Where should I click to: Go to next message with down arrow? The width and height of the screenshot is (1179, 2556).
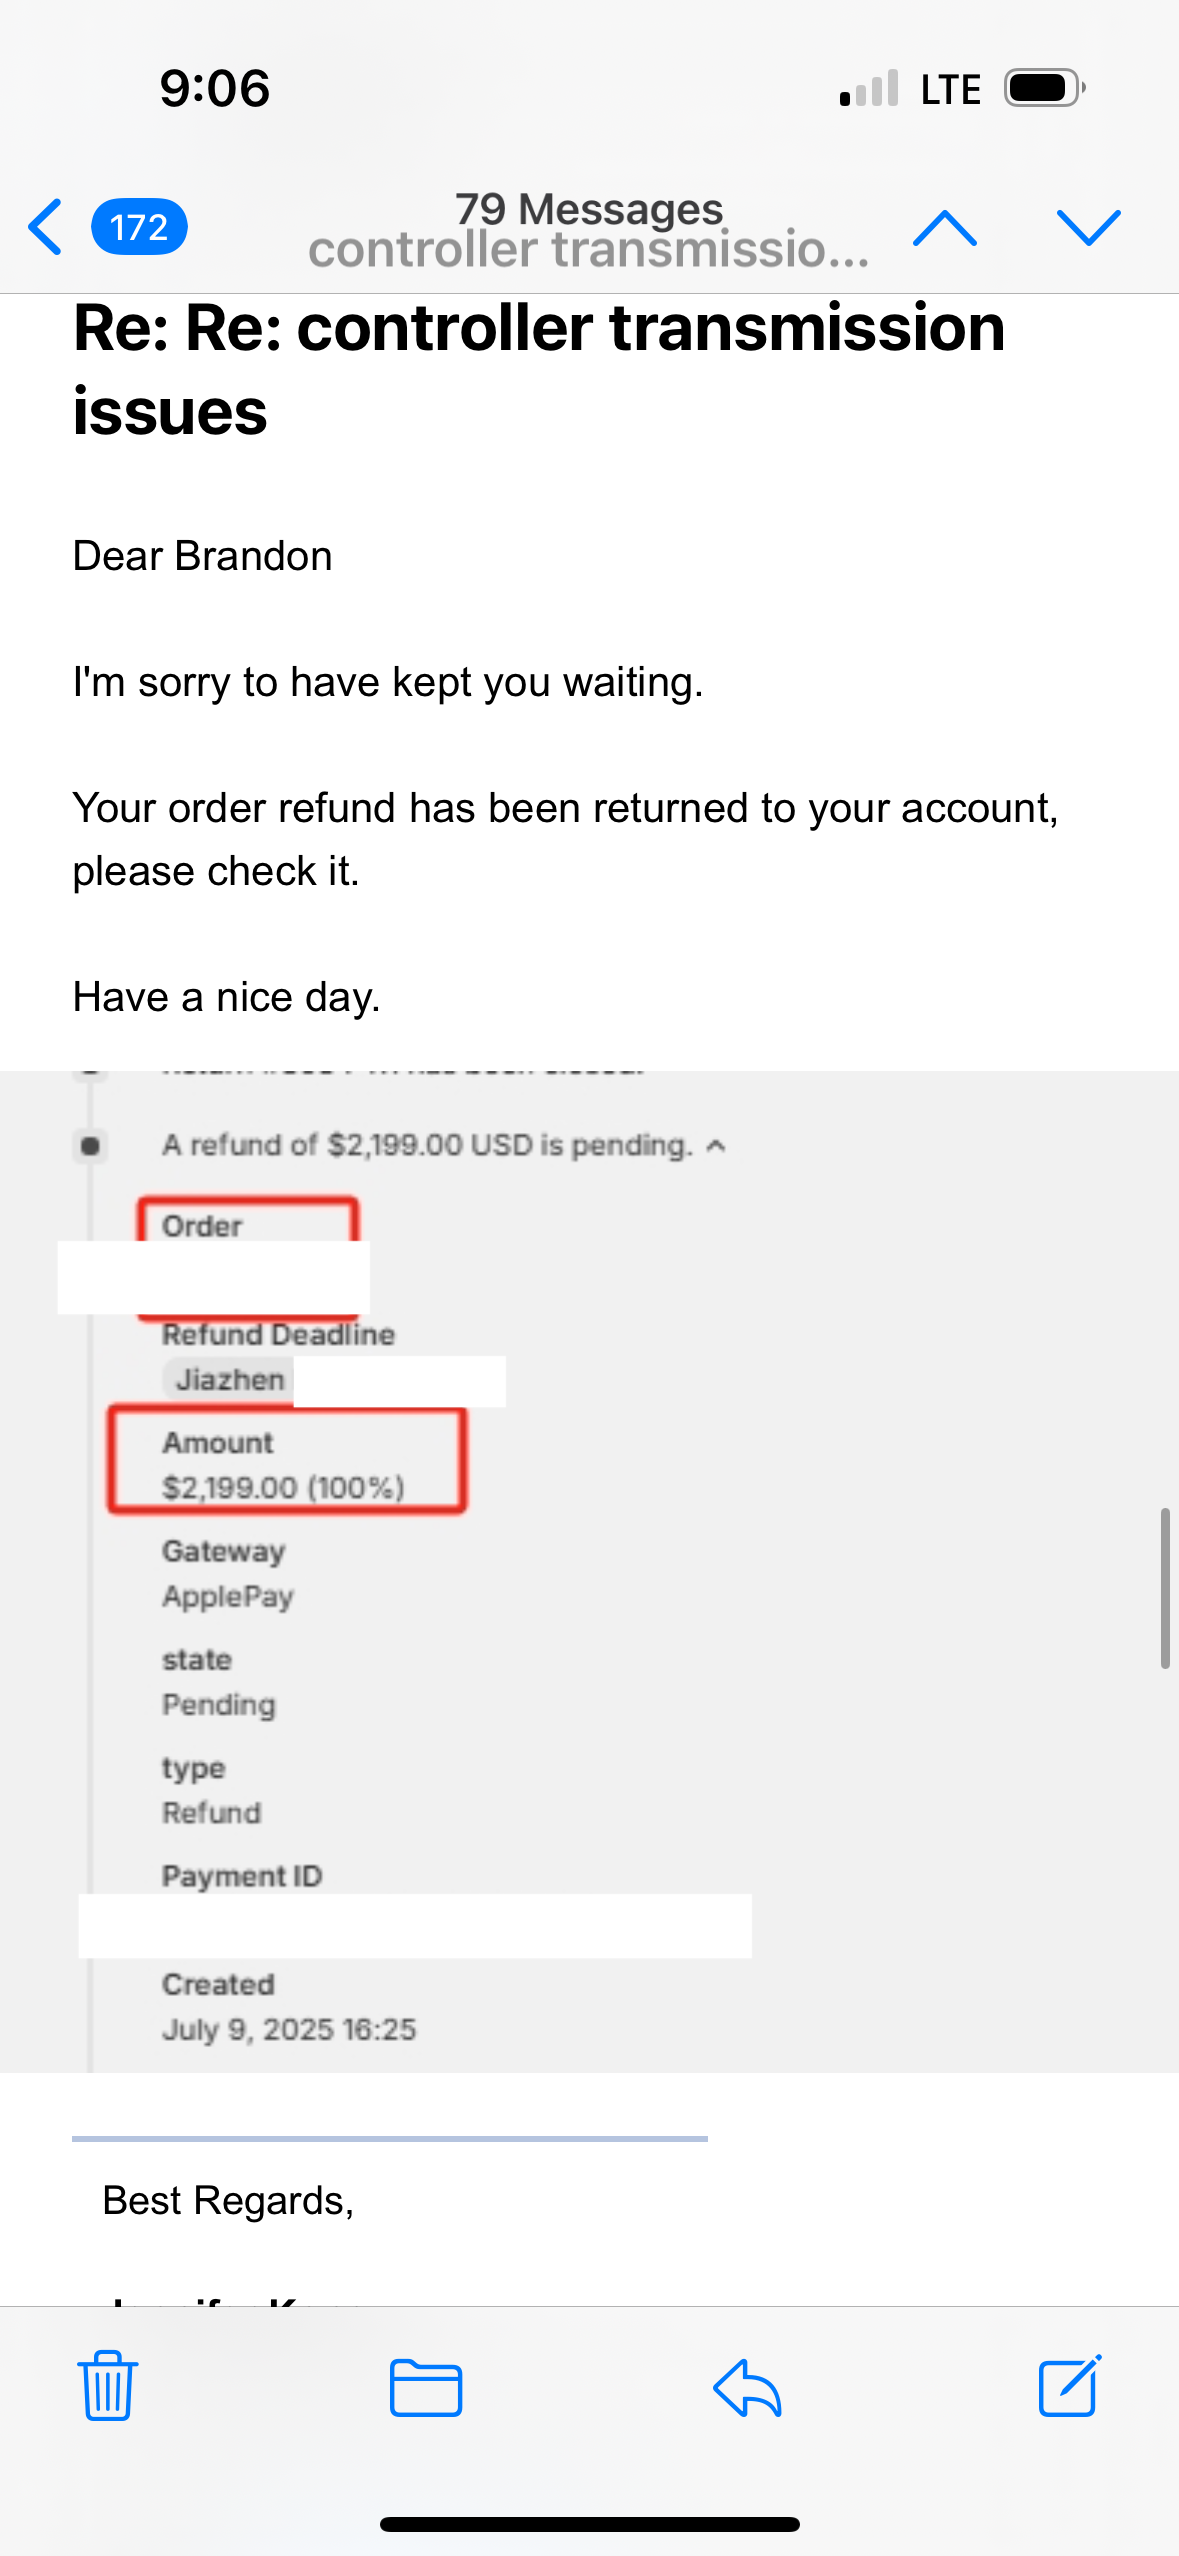click(x=1088, y=227)
